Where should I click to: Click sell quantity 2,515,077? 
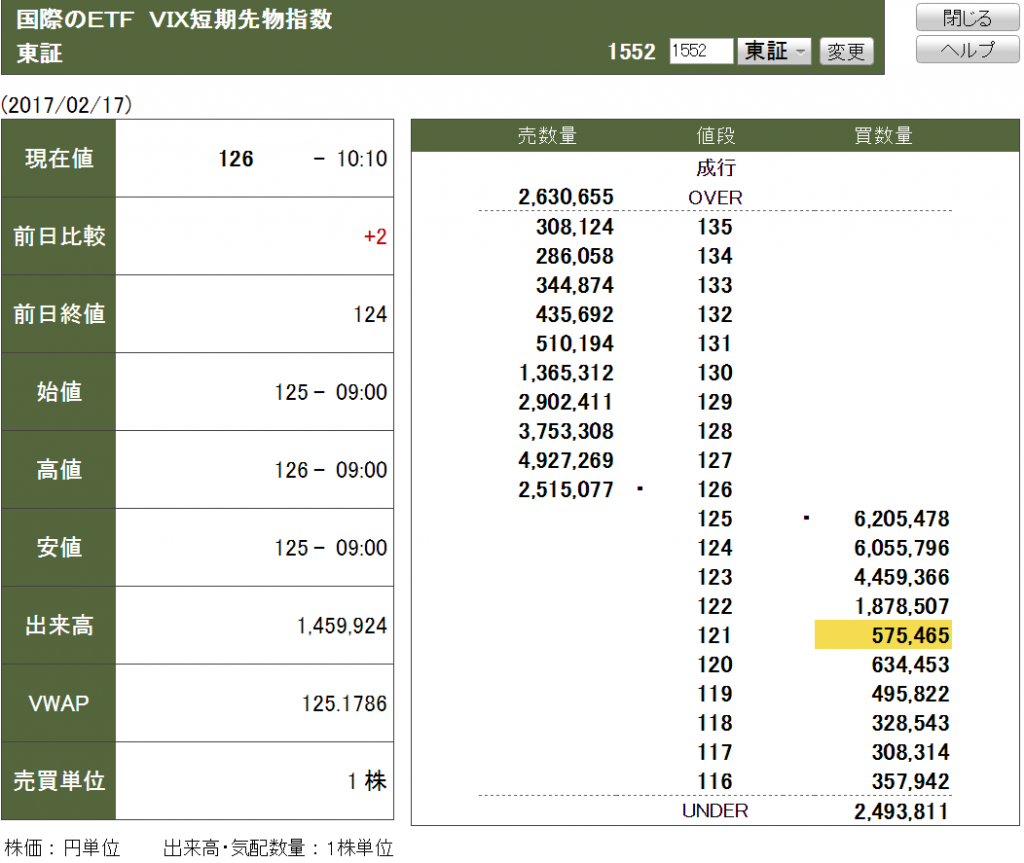(x=566, y=490)
